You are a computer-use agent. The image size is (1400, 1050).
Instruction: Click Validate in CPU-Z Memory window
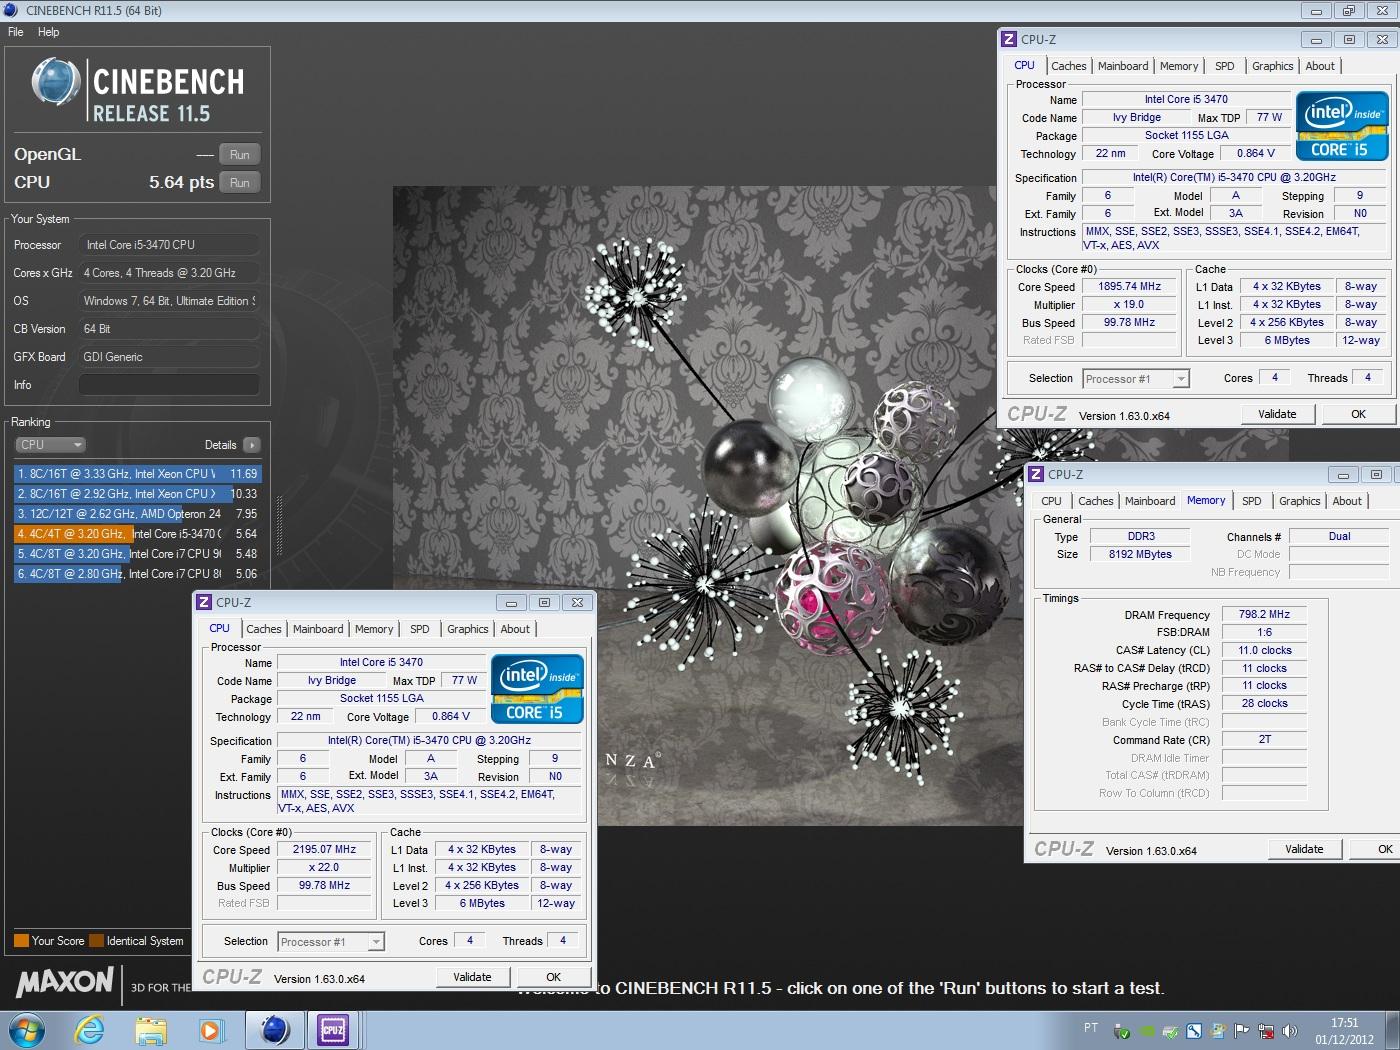coord(1304,849)
